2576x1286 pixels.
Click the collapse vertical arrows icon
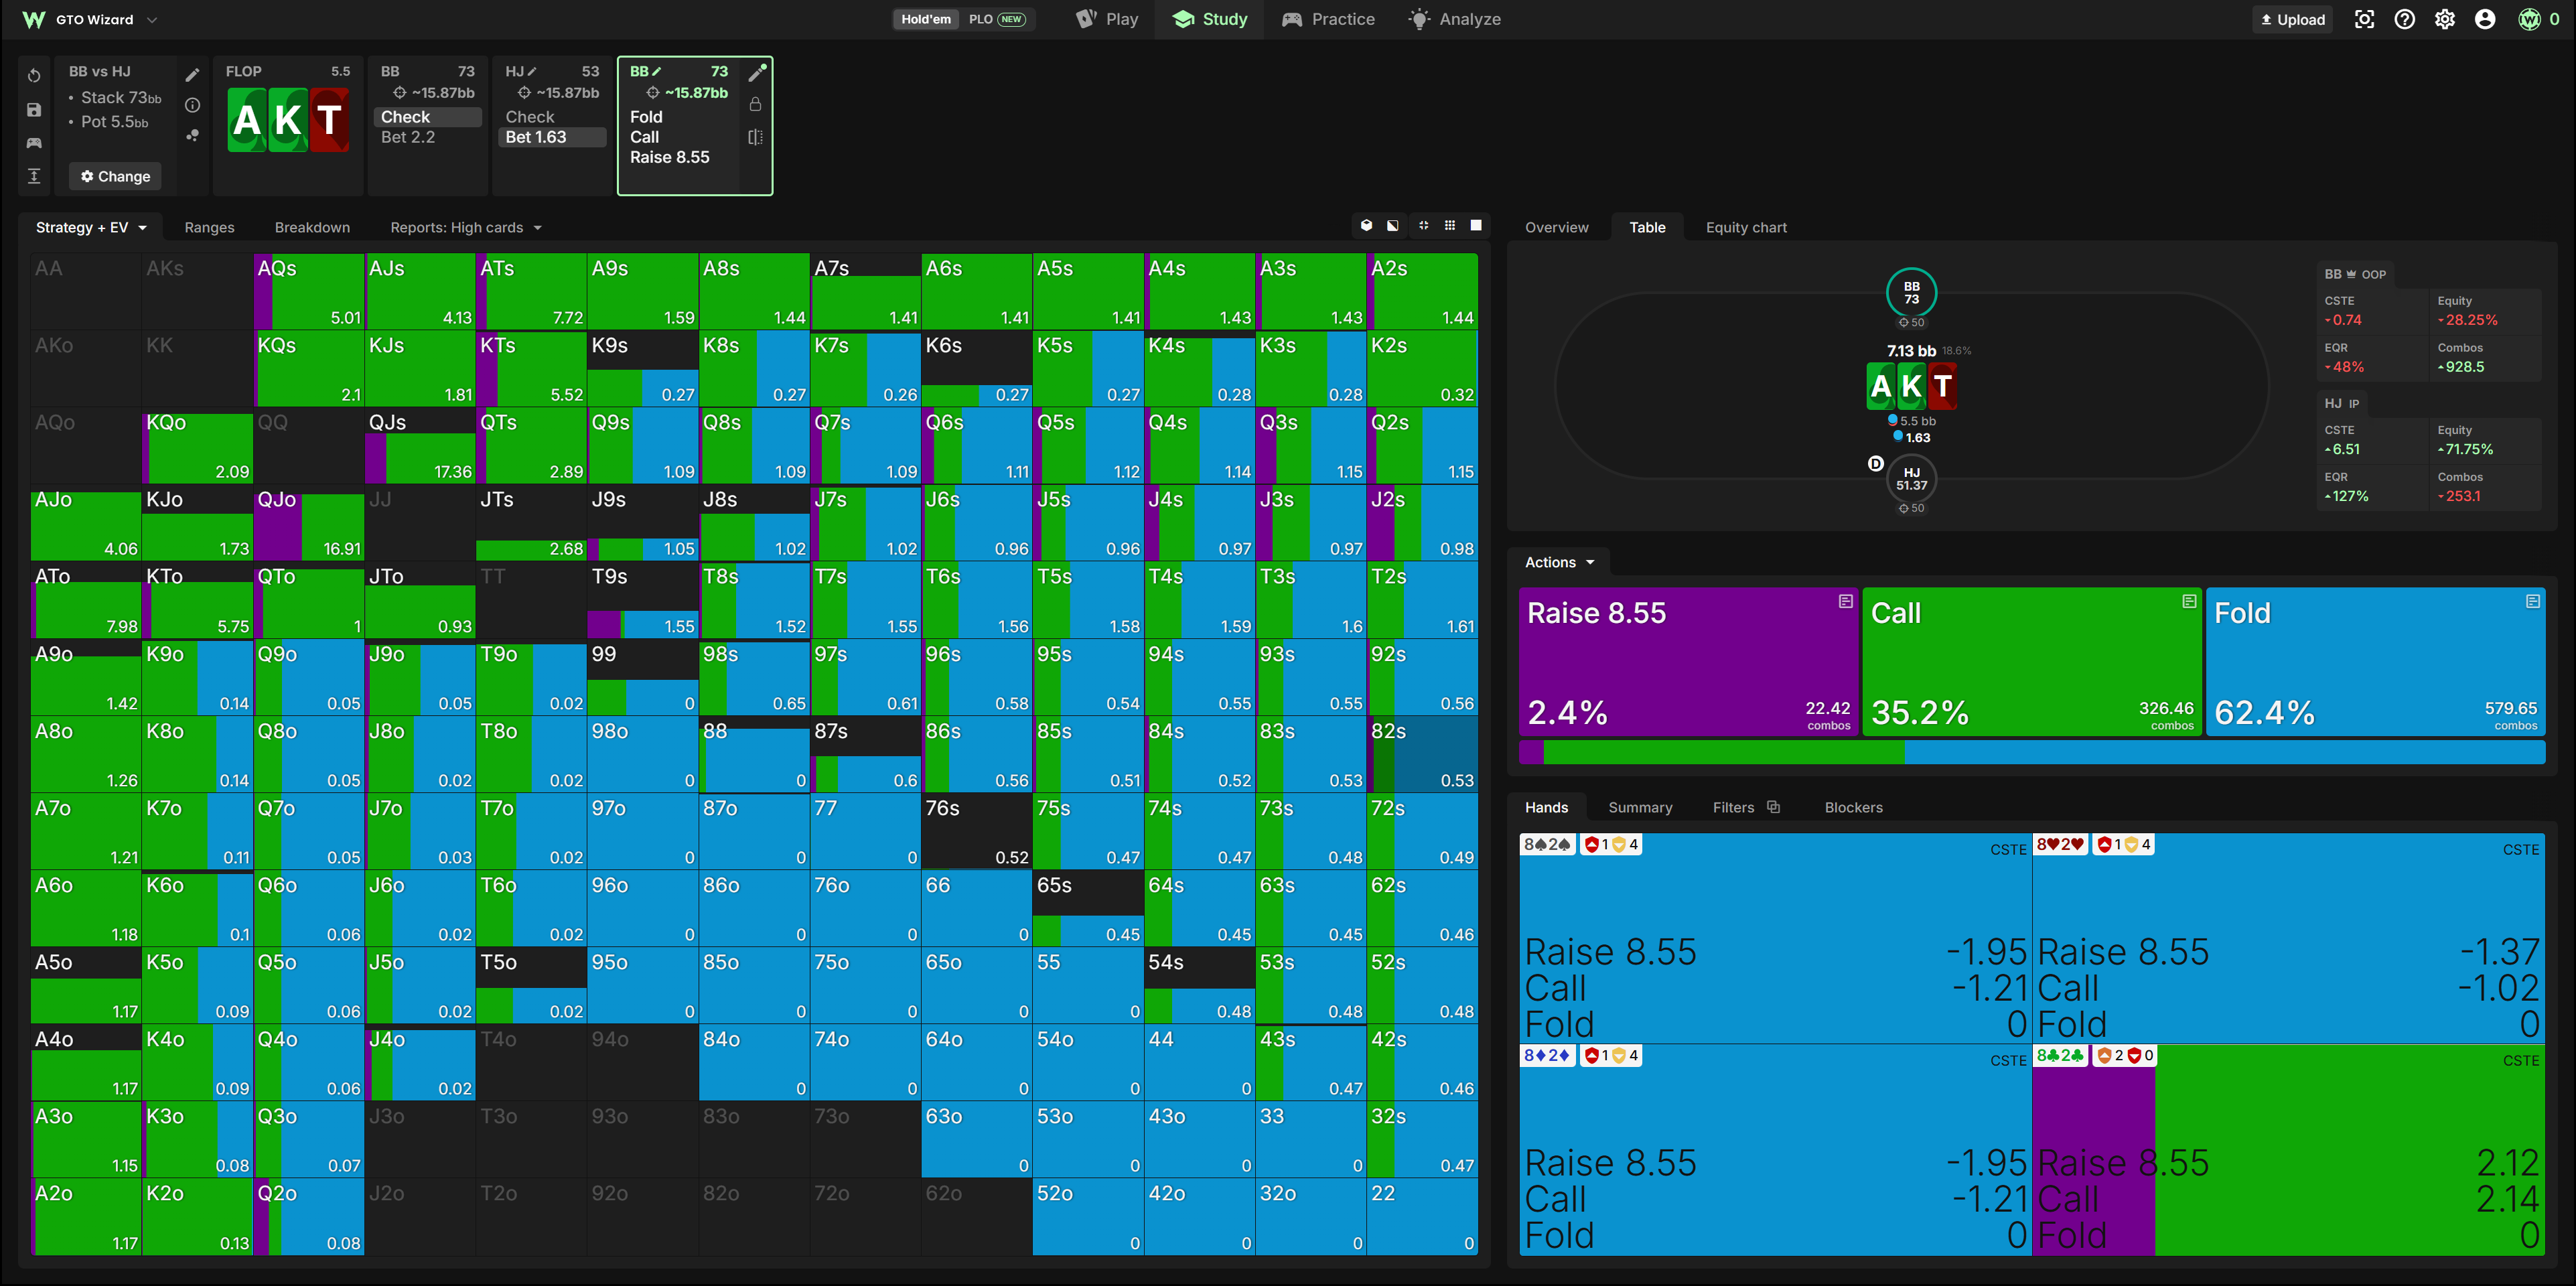tap(34, 176)
